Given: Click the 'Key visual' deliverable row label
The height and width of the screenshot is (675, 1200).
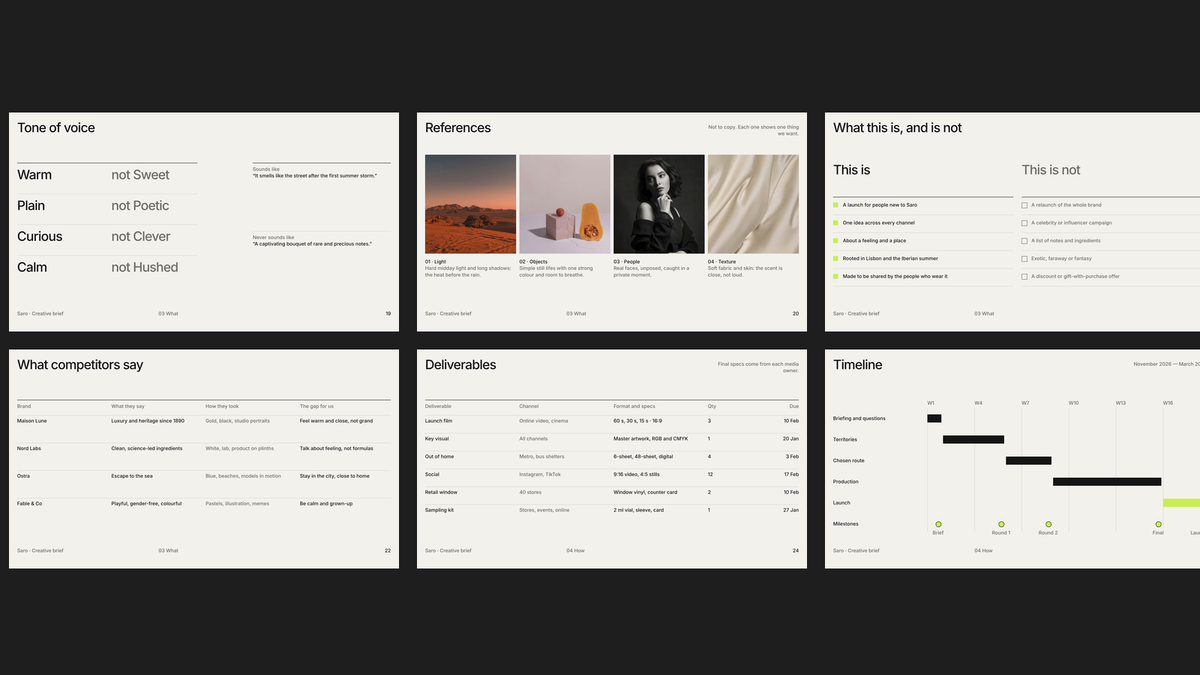Looking at the screenshot, I should [438, 439].
